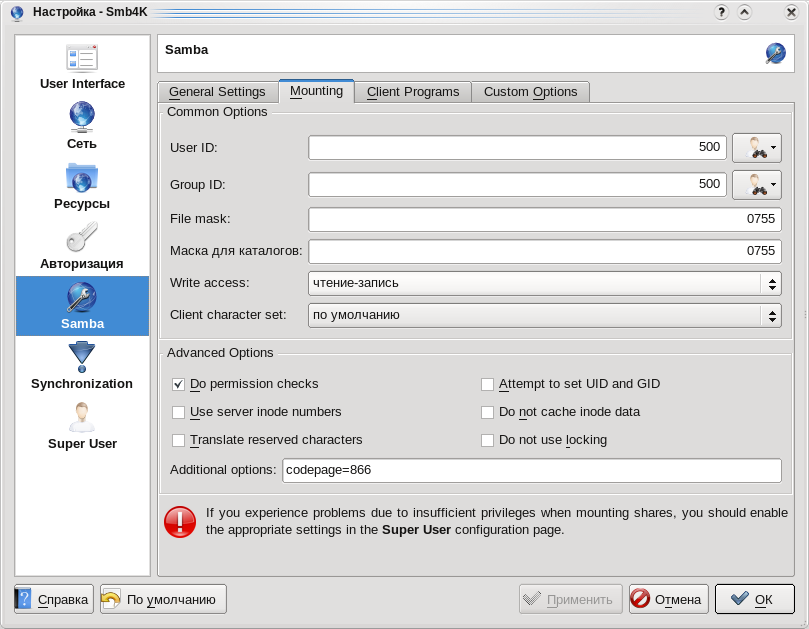Image resolution: width=809 pixels, height=629 pixels.
Task: Enable Do not cache inode data
Action: point(487,412)
